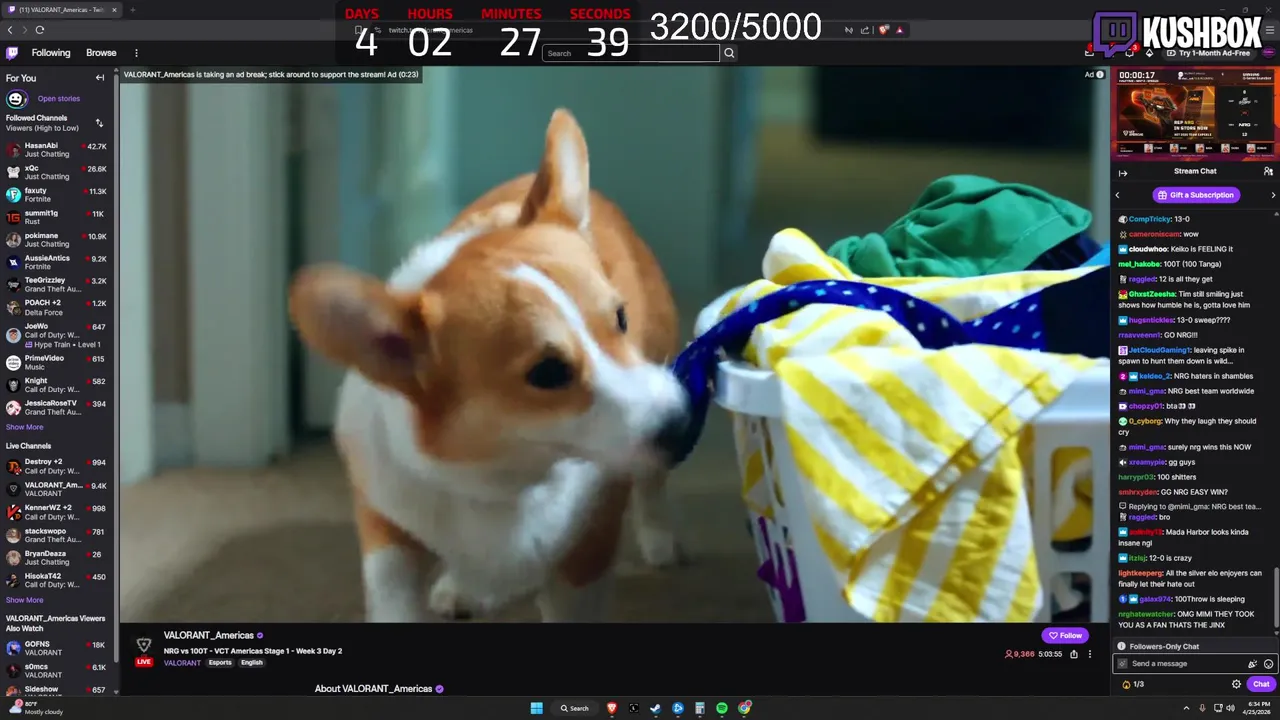Click Try 1-Month Ad-Free button
The image size is (1280, 720).
pyautogui.click(x=1208, y=53)
